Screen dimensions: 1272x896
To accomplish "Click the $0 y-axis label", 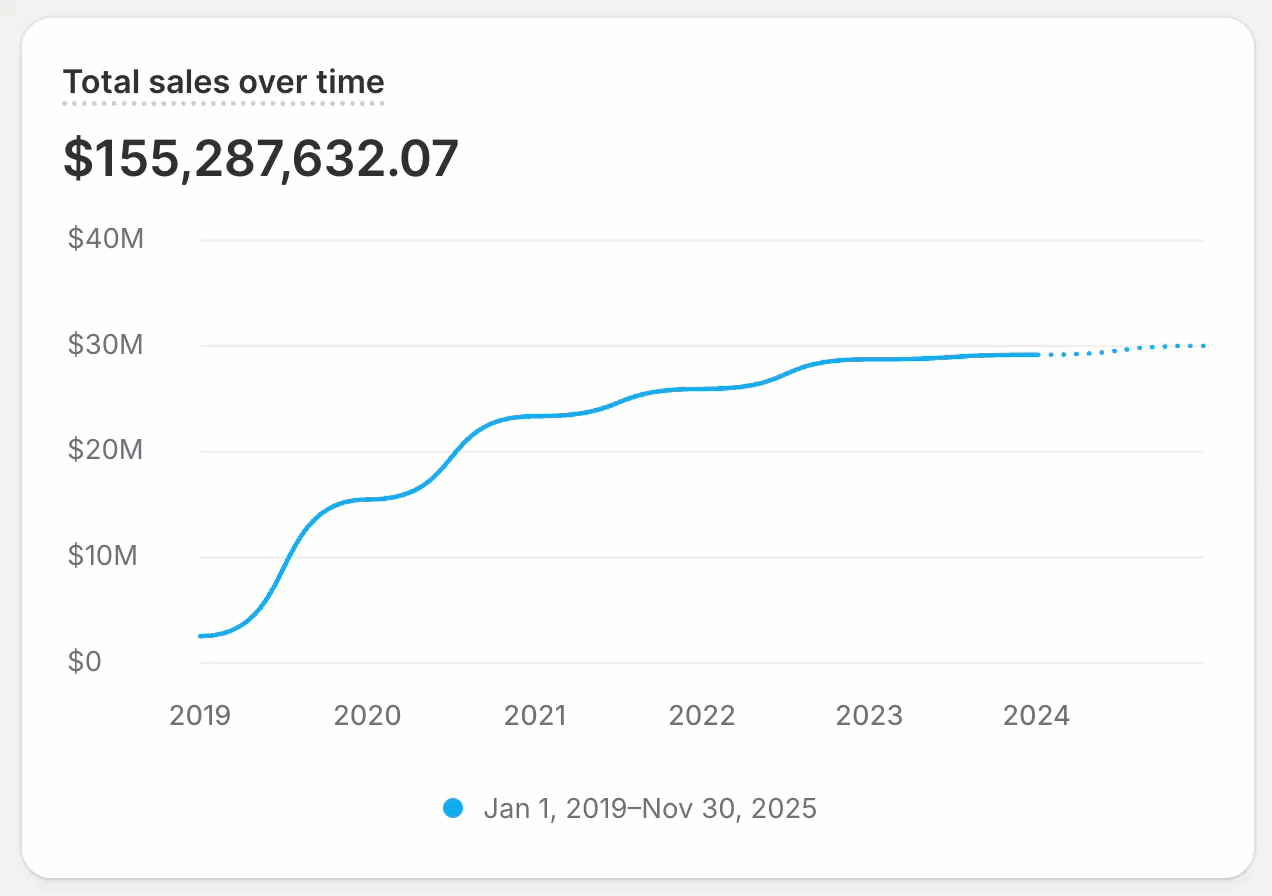I will click(x=85, y=662).
